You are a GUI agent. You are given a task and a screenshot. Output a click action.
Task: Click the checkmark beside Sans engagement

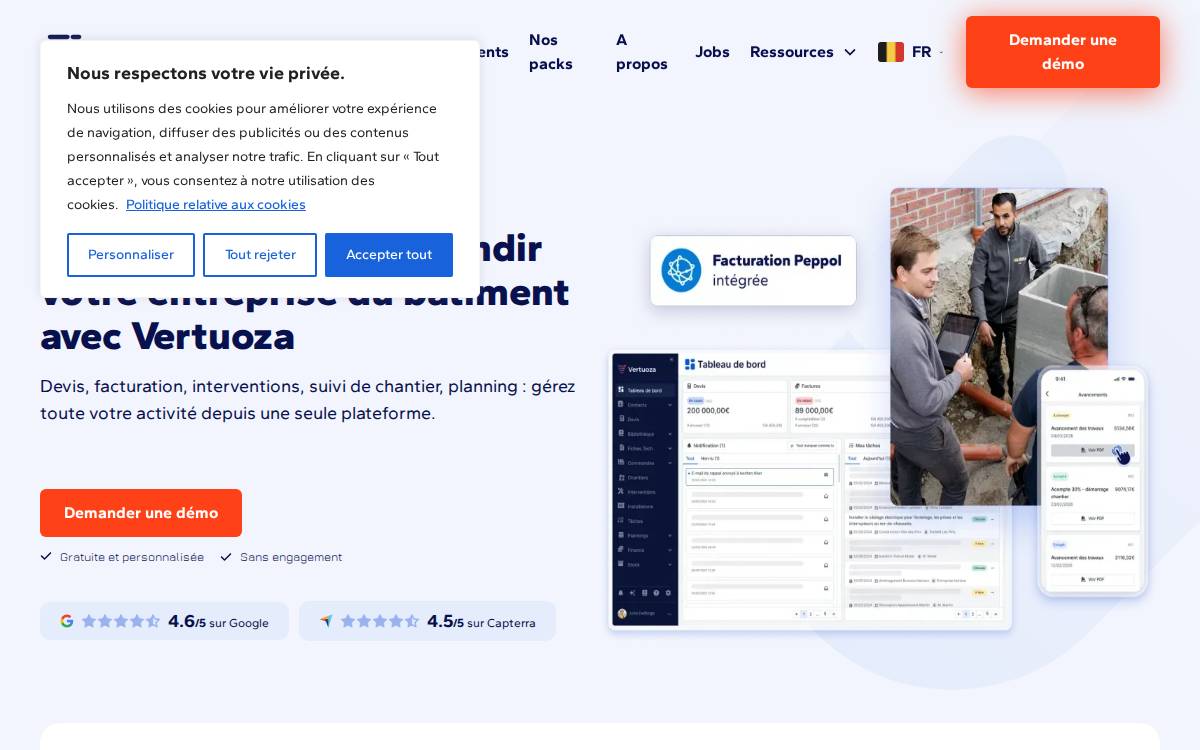(226, 556)
